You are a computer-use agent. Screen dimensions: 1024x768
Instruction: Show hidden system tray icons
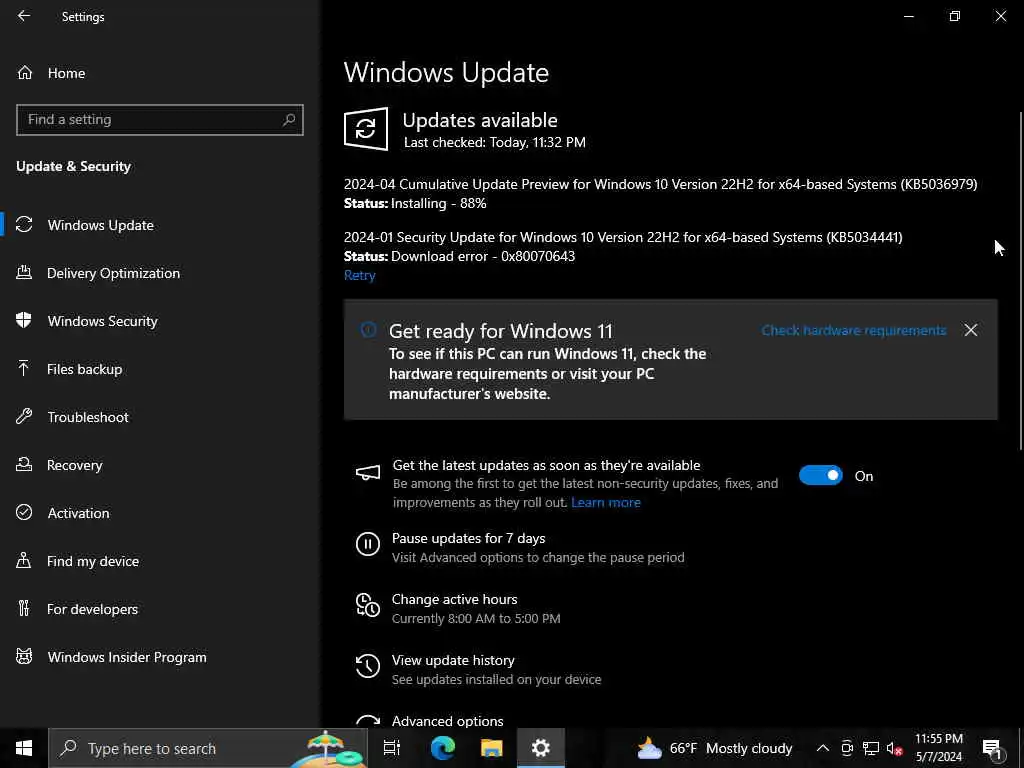click(823, 748)
